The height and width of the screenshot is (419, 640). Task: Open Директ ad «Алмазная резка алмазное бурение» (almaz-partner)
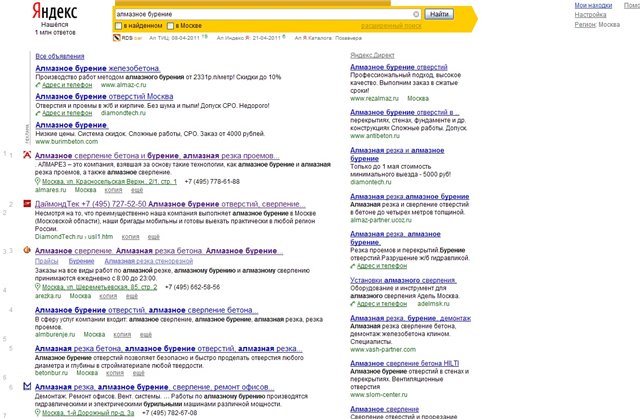[409, 196]
